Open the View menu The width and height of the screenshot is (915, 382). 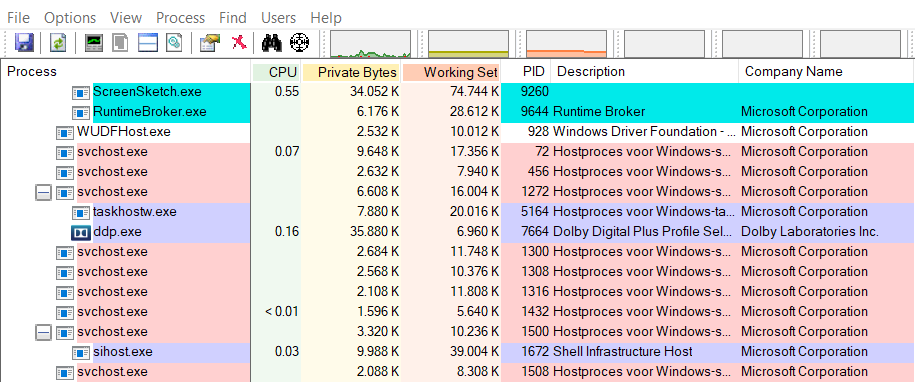[x=126, y=18]
